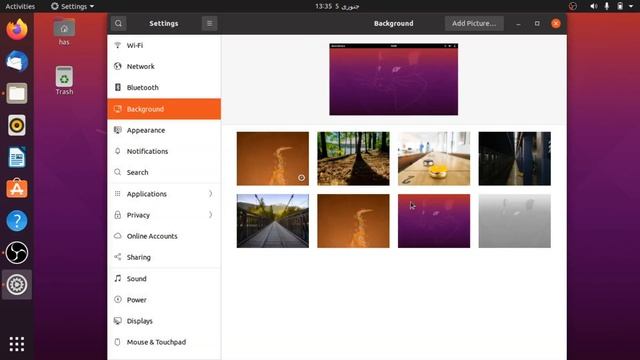
Task: Open Ubuntu Software from the dock
Action: coord(17,189)
